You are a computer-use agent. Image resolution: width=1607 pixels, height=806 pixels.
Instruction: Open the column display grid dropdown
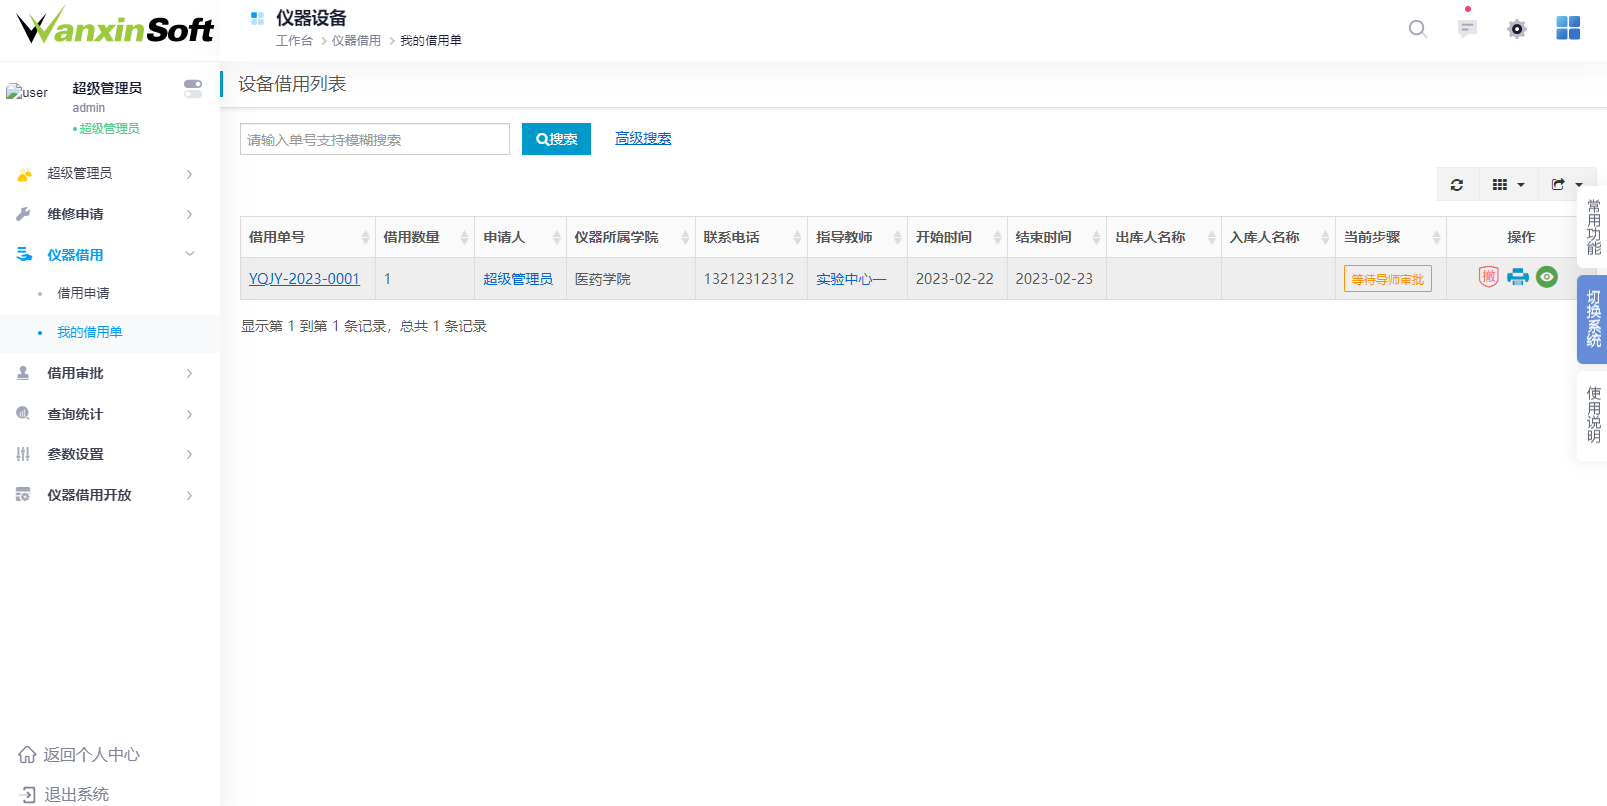click(x=1508, y=185)
